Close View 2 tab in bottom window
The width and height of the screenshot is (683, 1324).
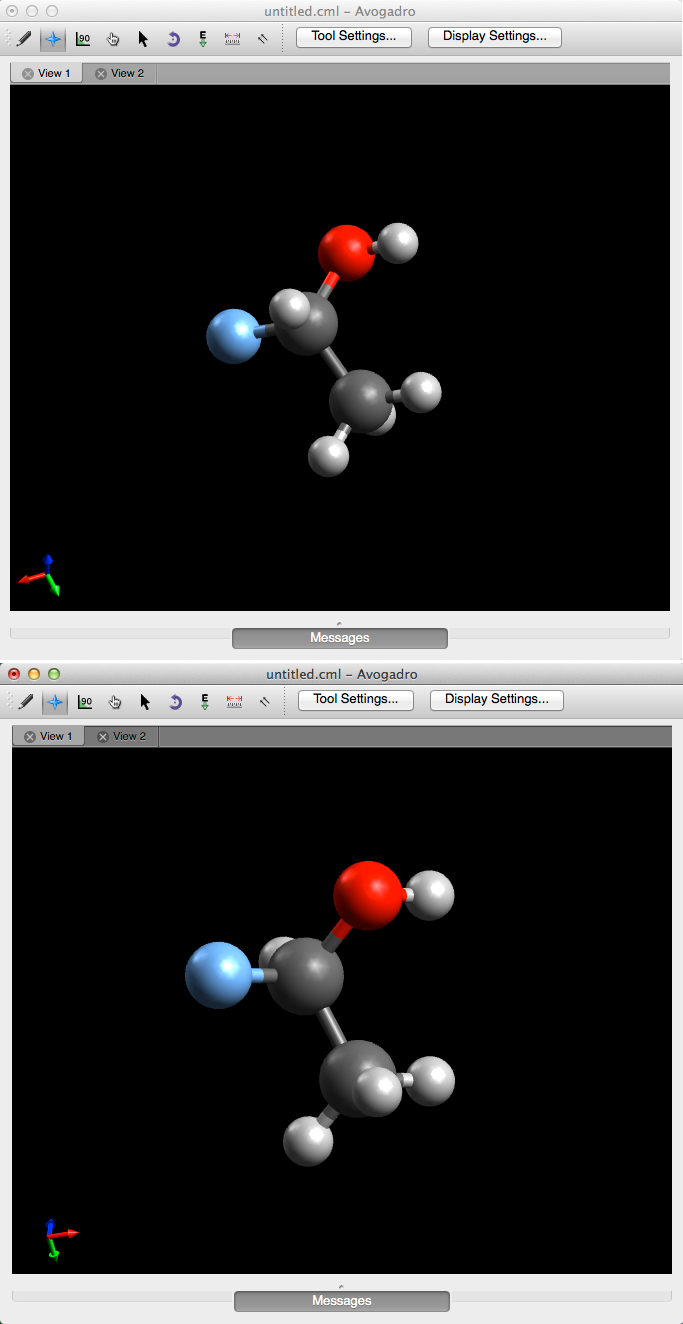pyautogui.click(x=103, y=737)
